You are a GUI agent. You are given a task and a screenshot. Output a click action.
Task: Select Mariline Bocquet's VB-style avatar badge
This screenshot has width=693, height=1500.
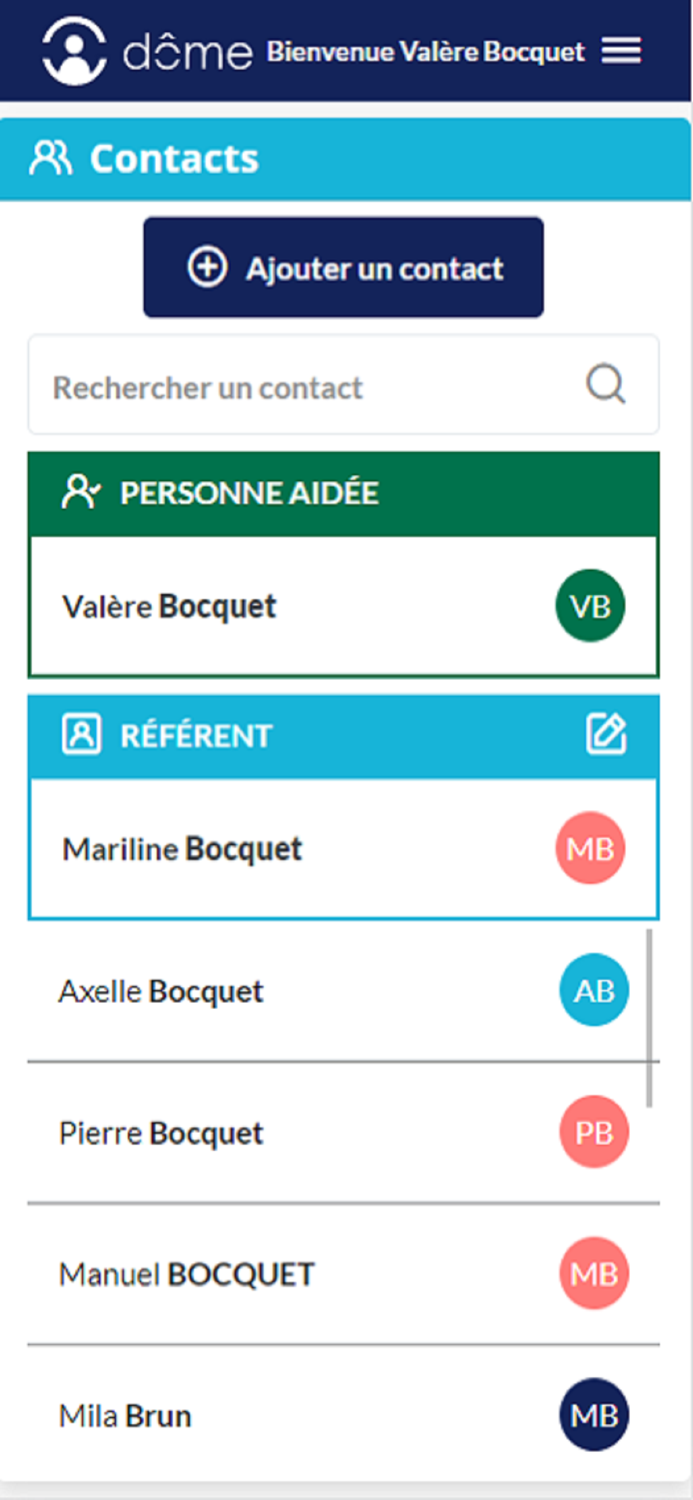pos(590,848)
